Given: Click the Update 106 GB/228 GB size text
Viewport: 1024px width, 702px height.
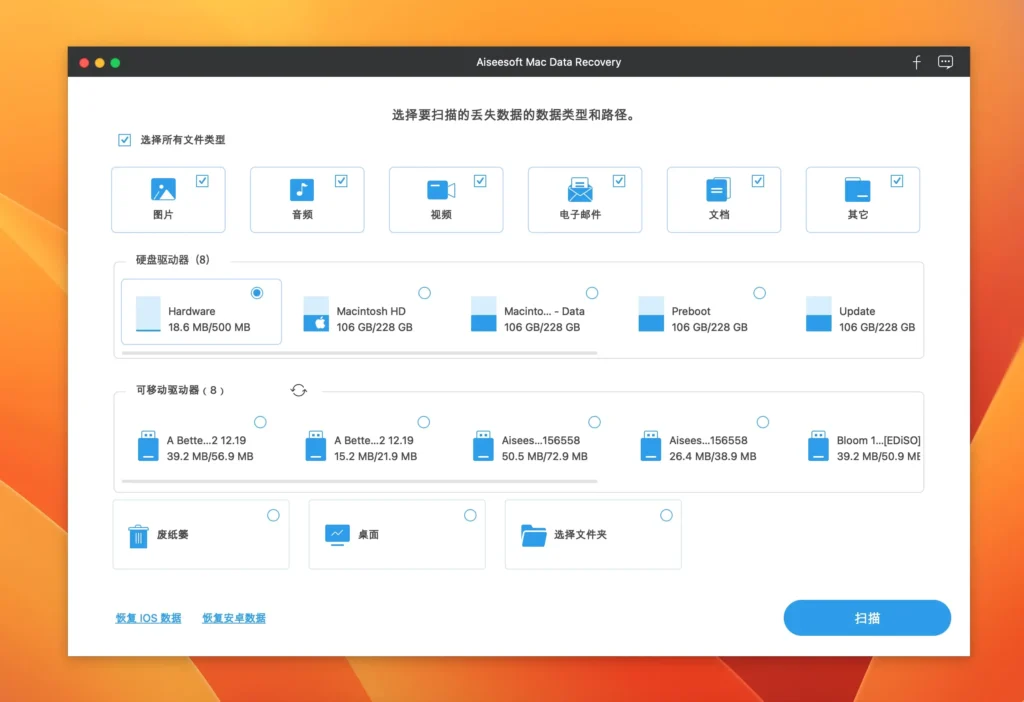Looking at the screenshot, I should coord(877,327).
